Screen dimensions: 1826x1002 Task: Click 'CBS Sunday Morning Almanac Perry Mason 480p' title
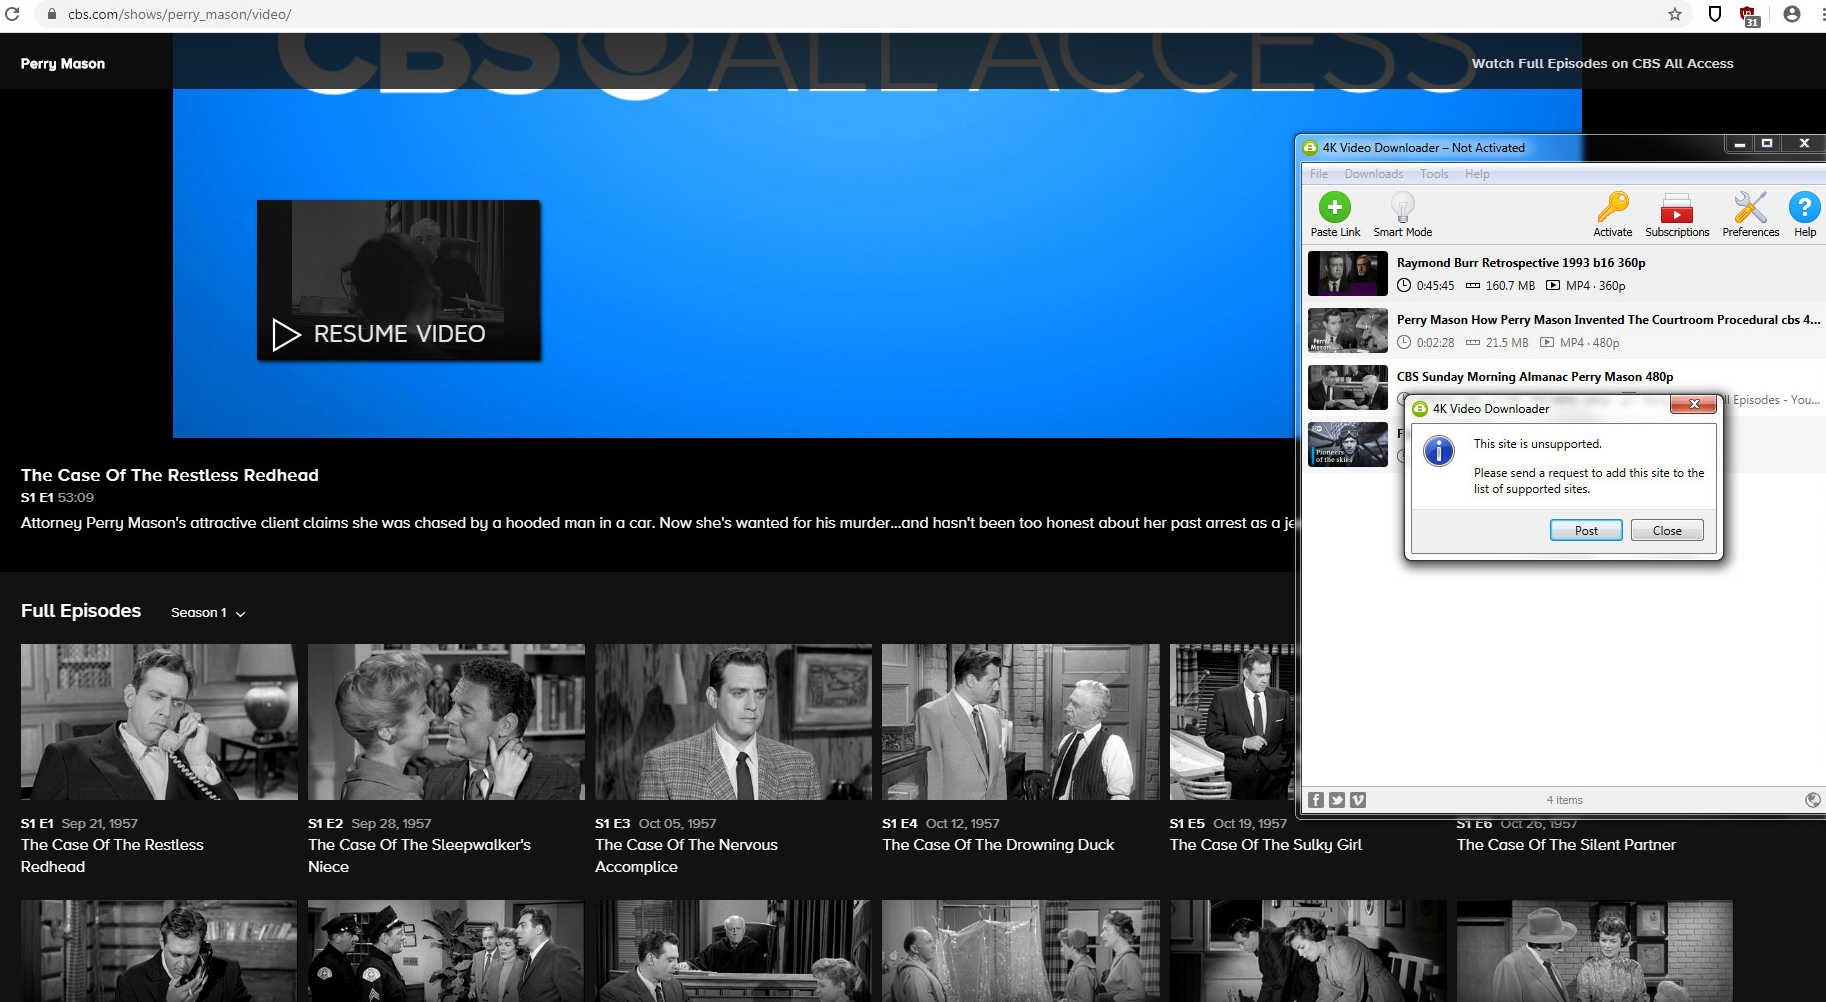point(1535,377)
